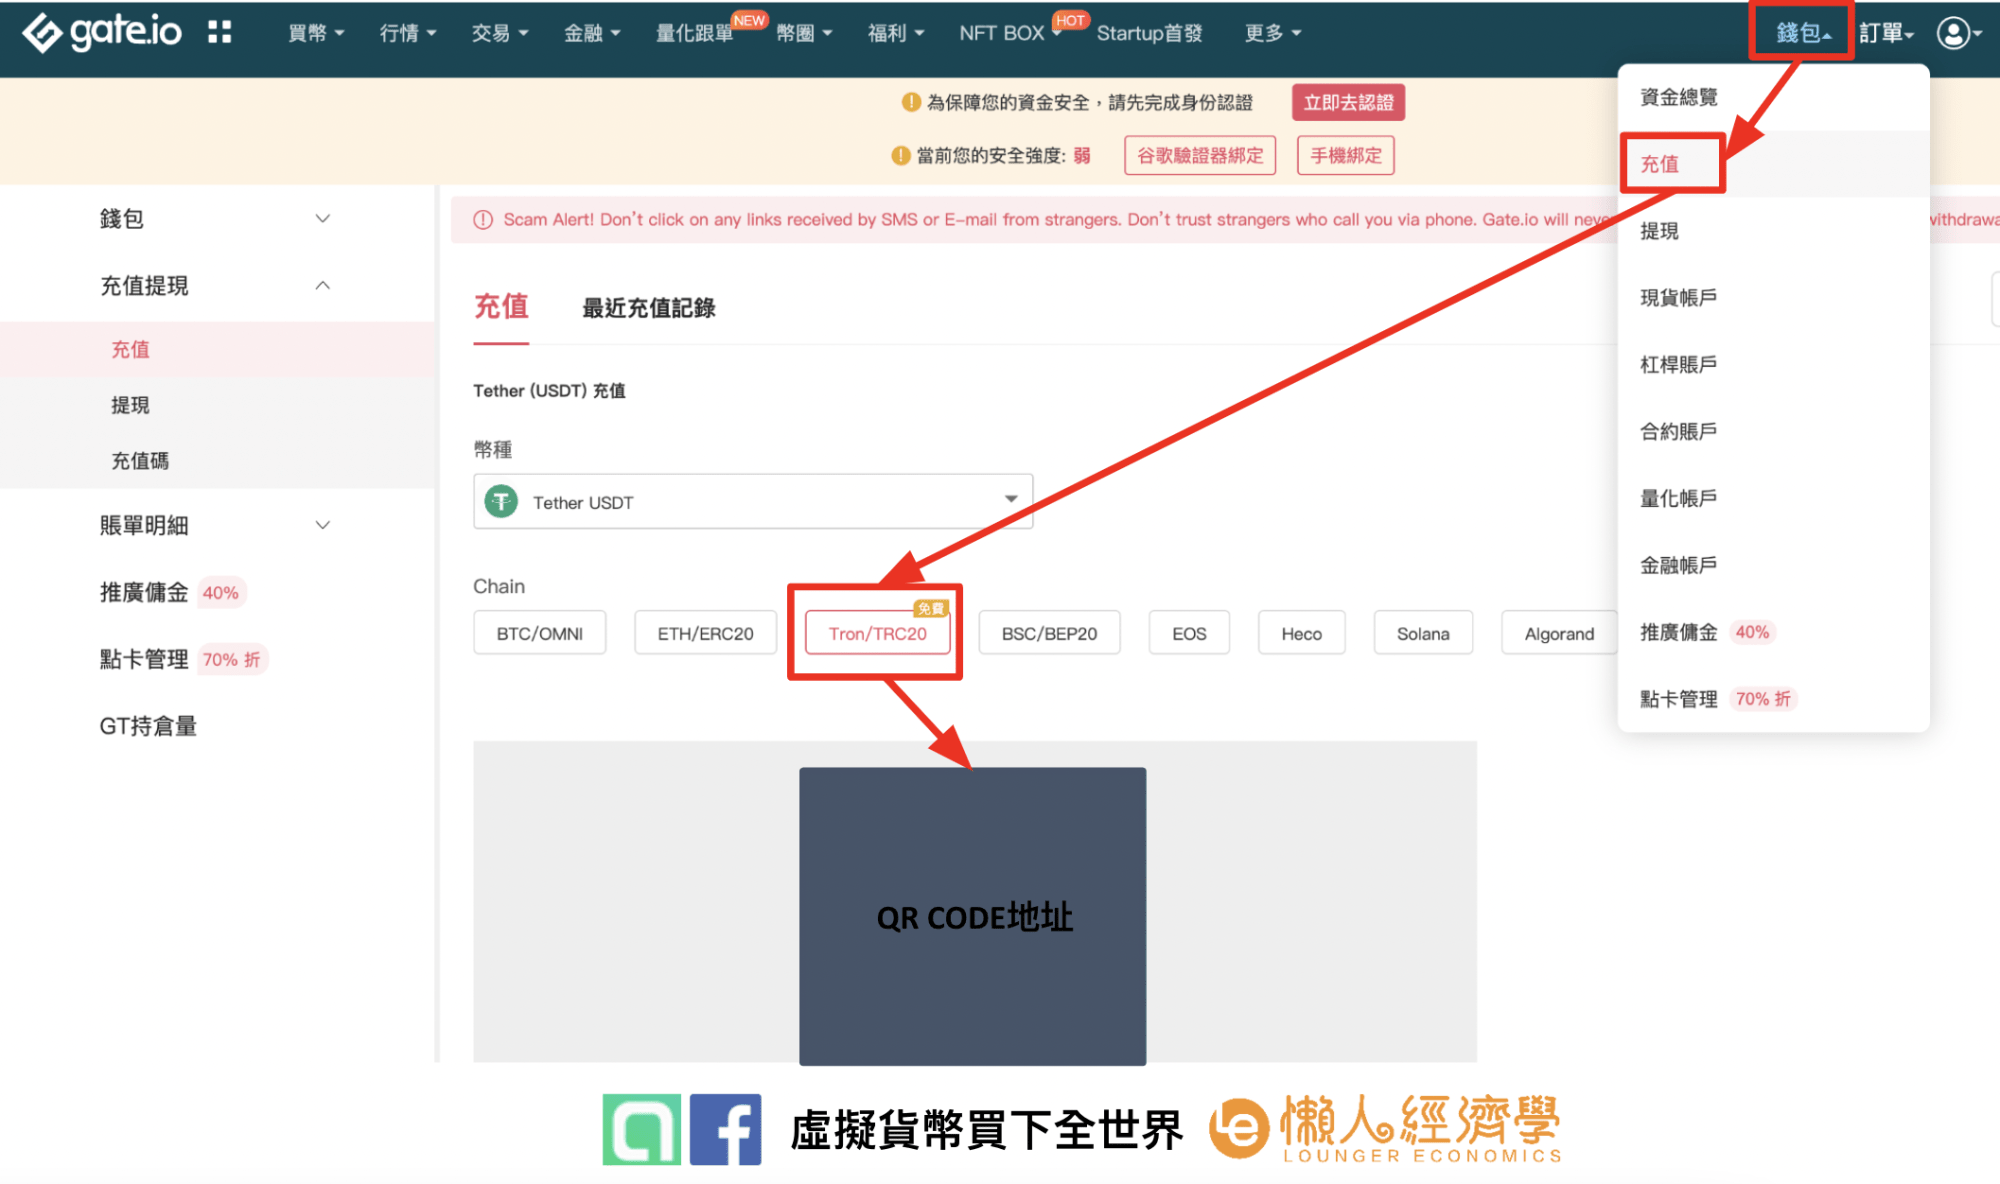
Task: Click the 立即去認證 button
Action: [x=1348, y=102]
